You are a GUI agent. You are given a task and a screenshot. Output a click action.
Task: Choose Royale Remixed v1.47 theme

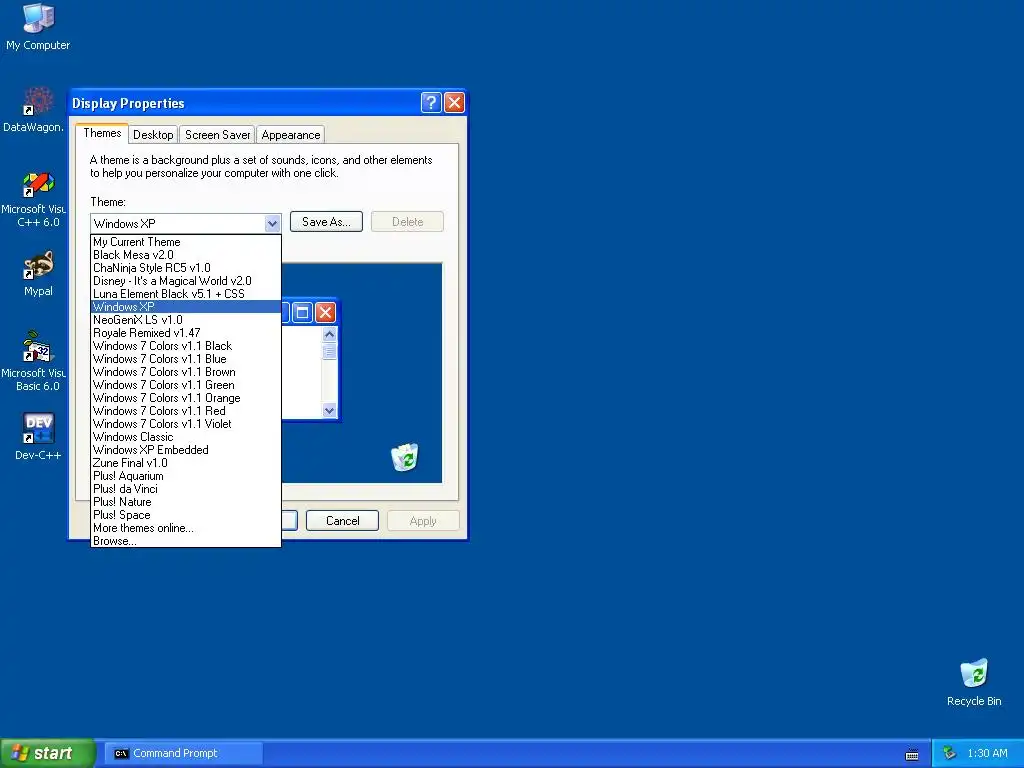tap(185, 333)
